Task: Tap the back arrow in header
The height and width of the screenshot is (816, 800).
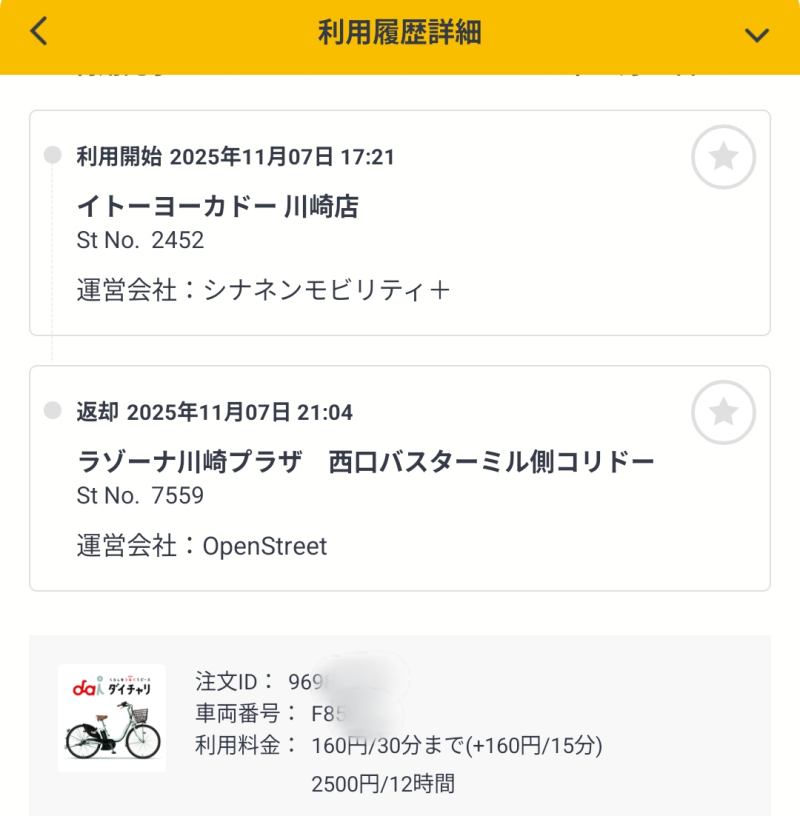Action: [x=39, y=32]
